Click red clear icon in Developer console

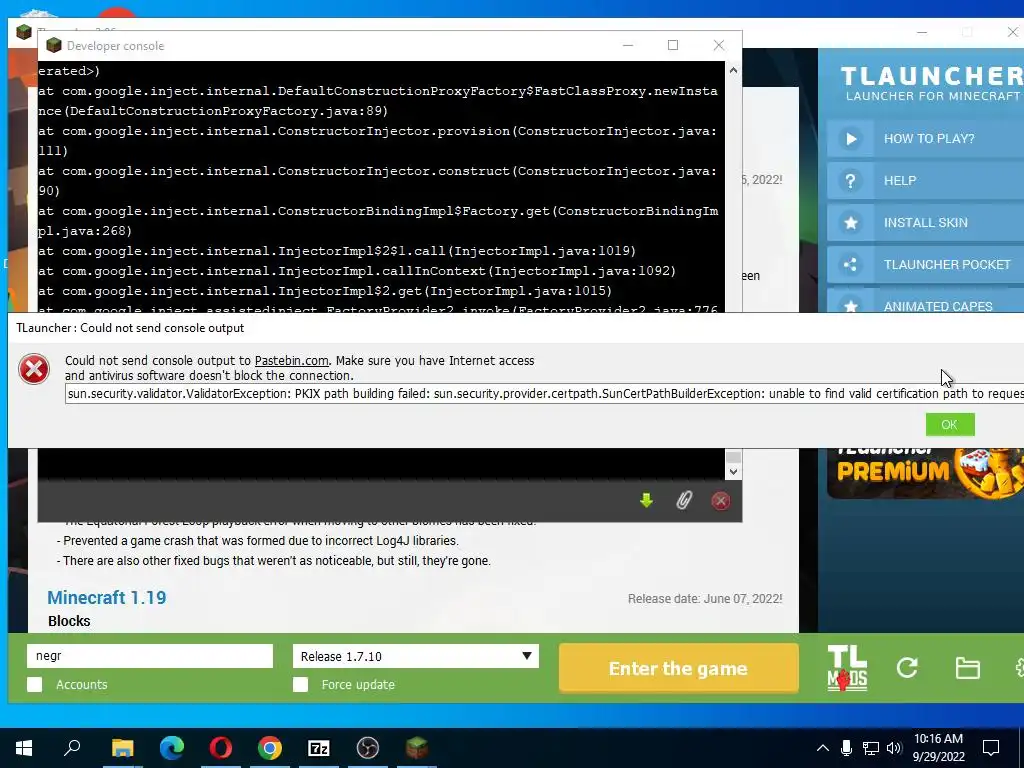[720, 501]
